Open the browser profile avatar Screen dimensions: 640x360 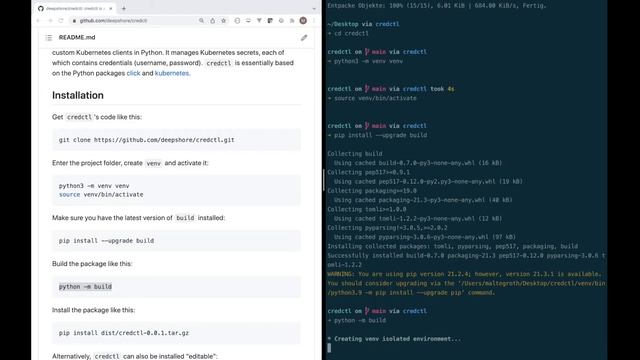click(x=303, y=20)
